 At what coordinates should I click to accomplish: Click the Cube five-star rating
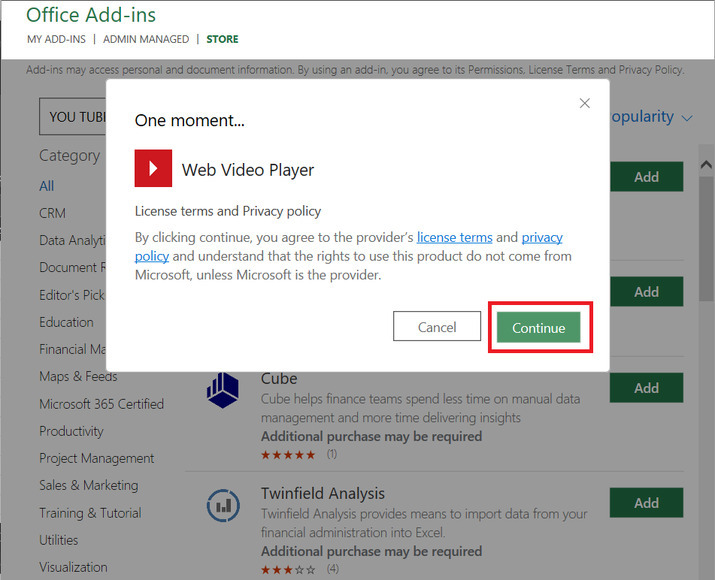(288, 455)
